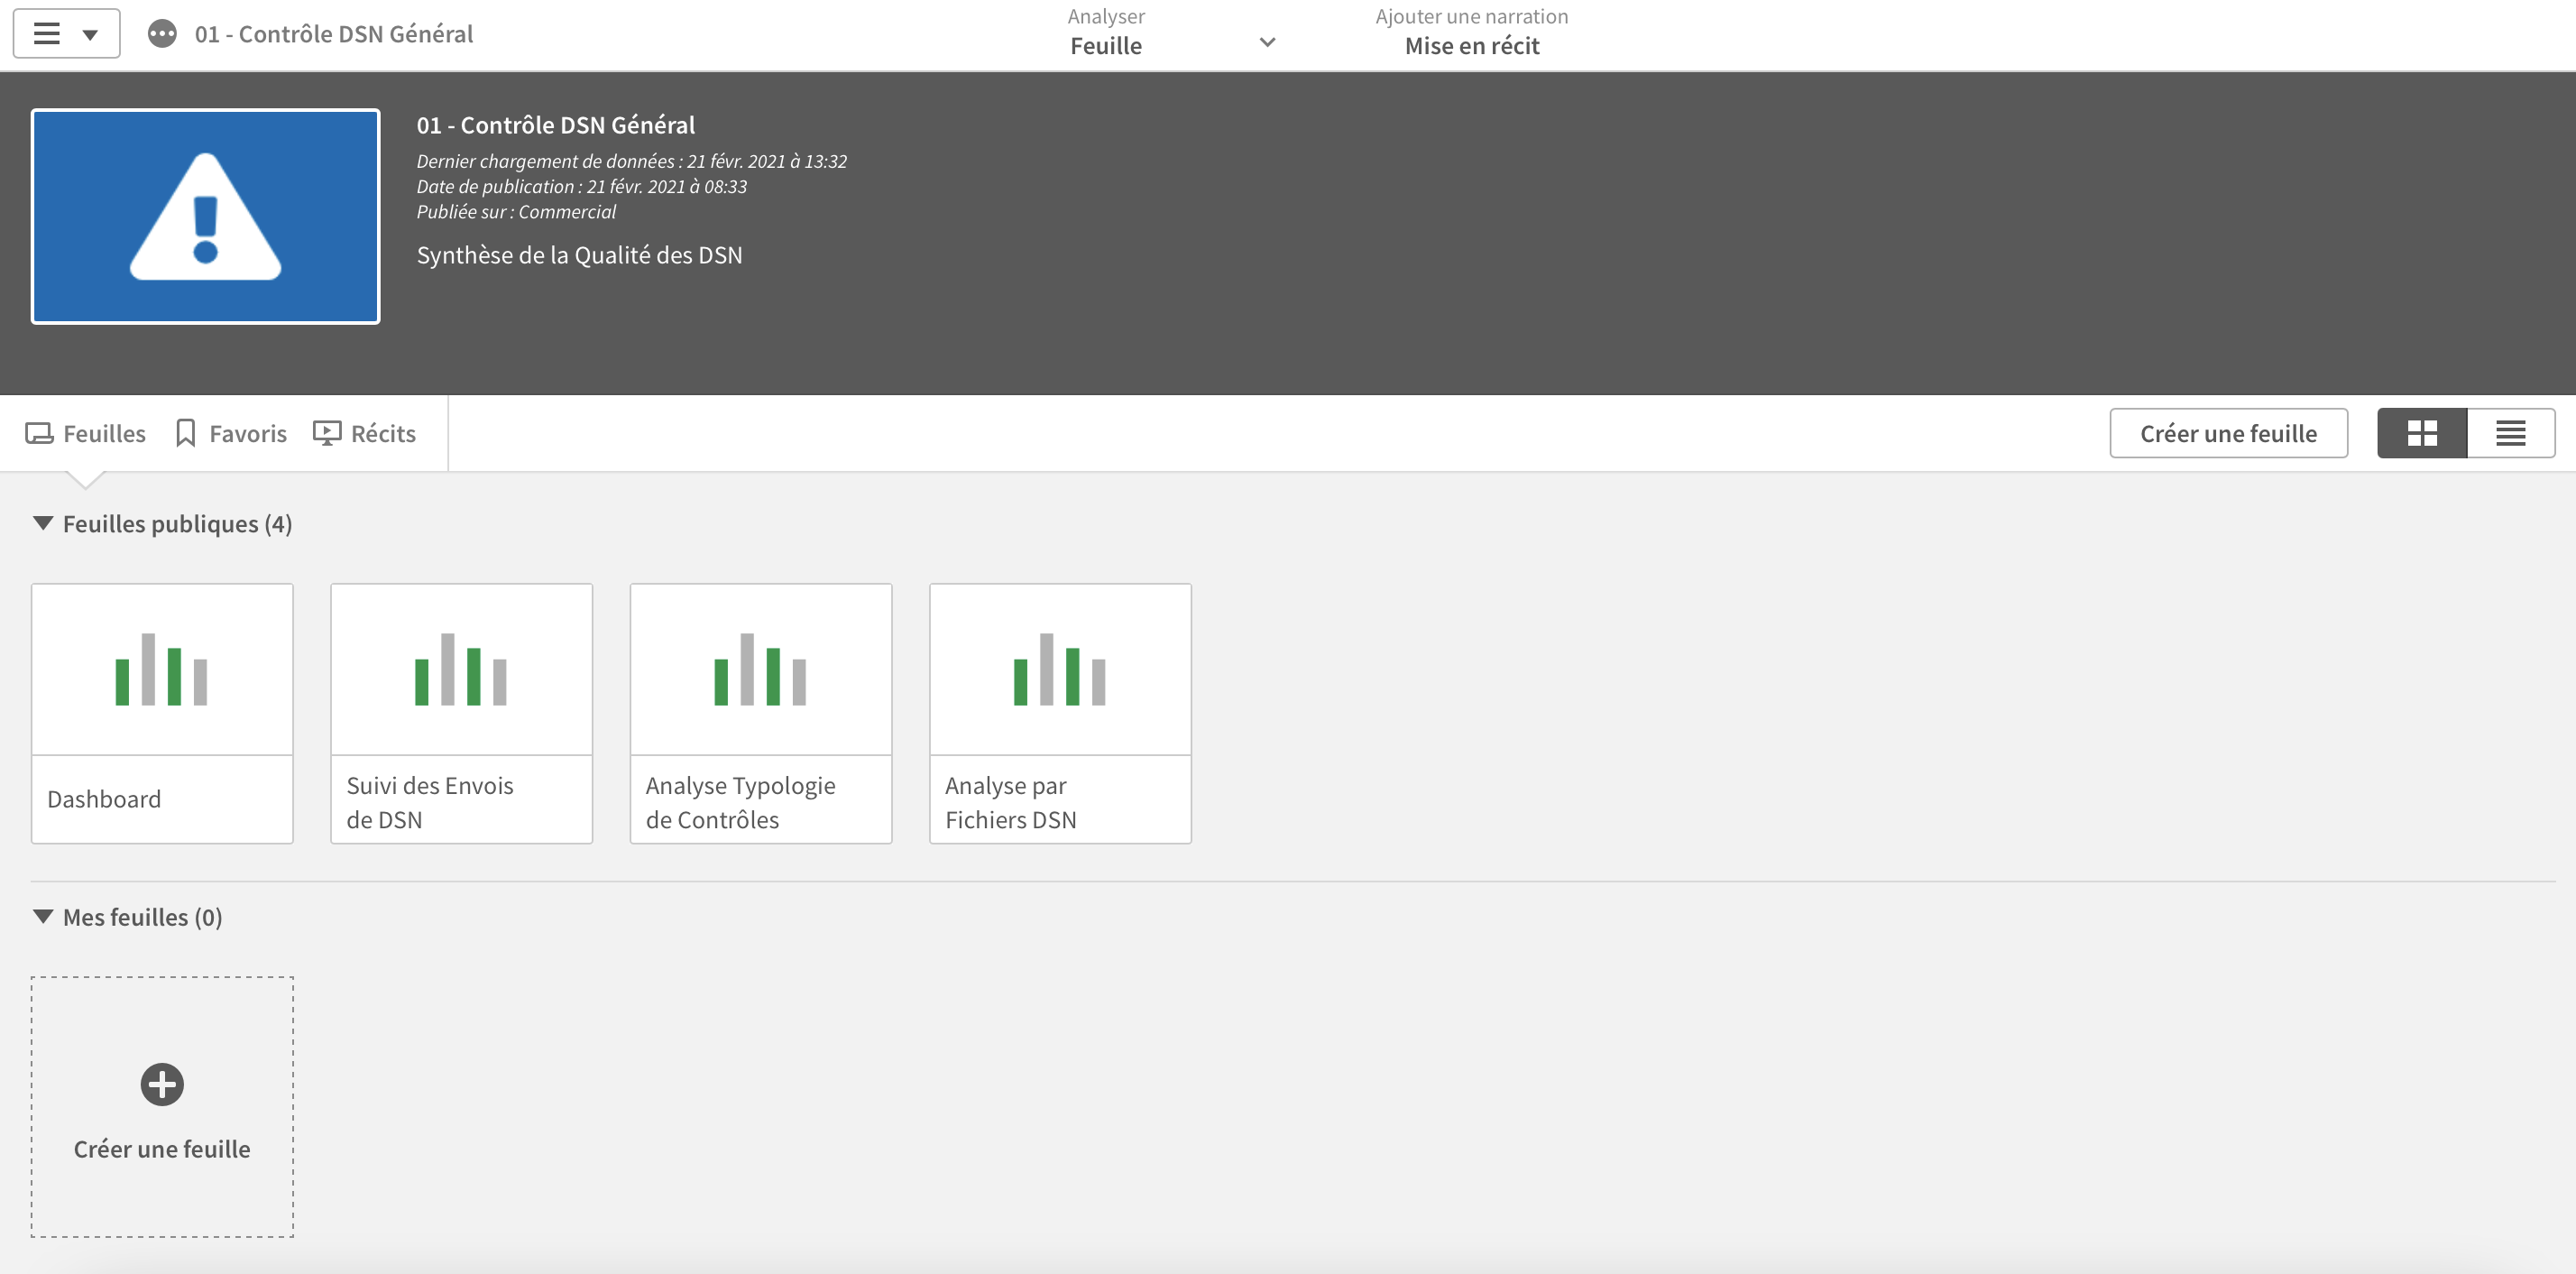
Task: Switch to the Feuilles tab
Action: coord(104,433)
